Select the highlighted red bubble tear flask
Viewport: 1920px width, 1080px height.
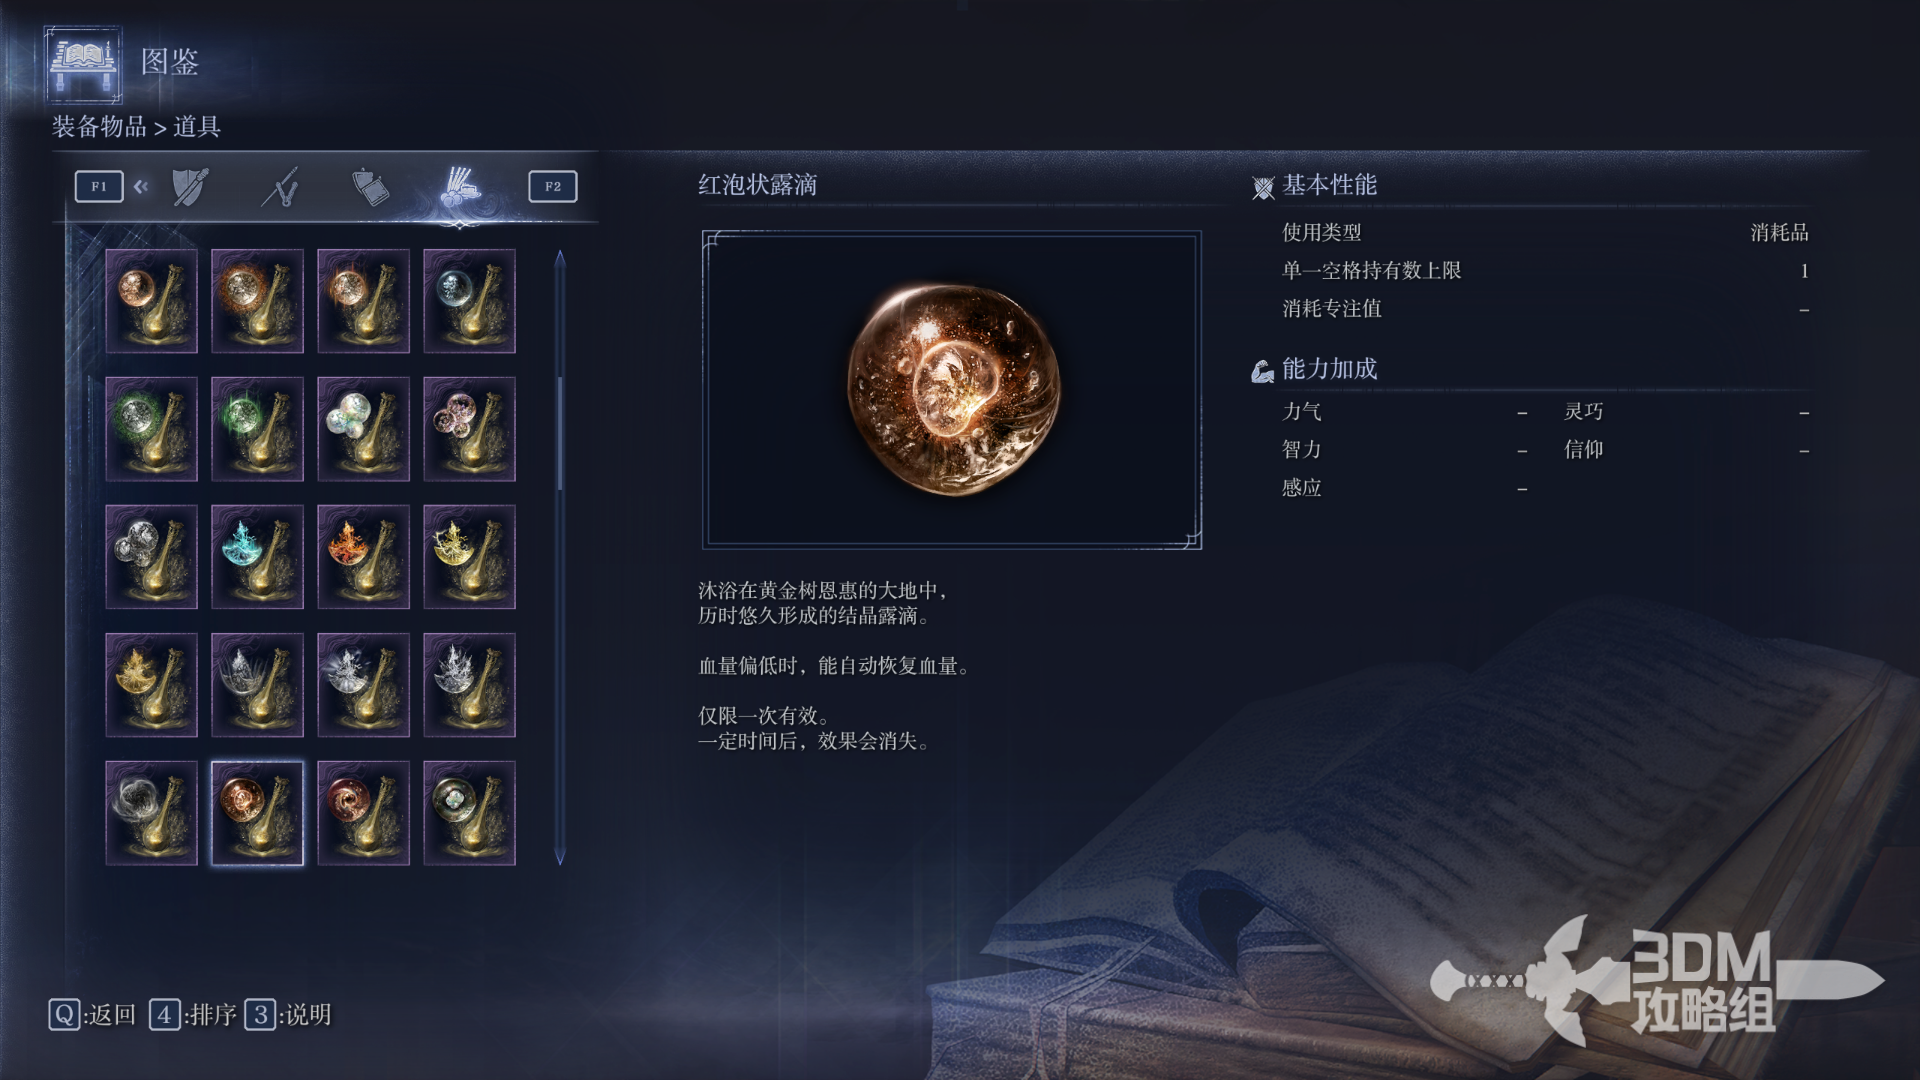[257, 813]
